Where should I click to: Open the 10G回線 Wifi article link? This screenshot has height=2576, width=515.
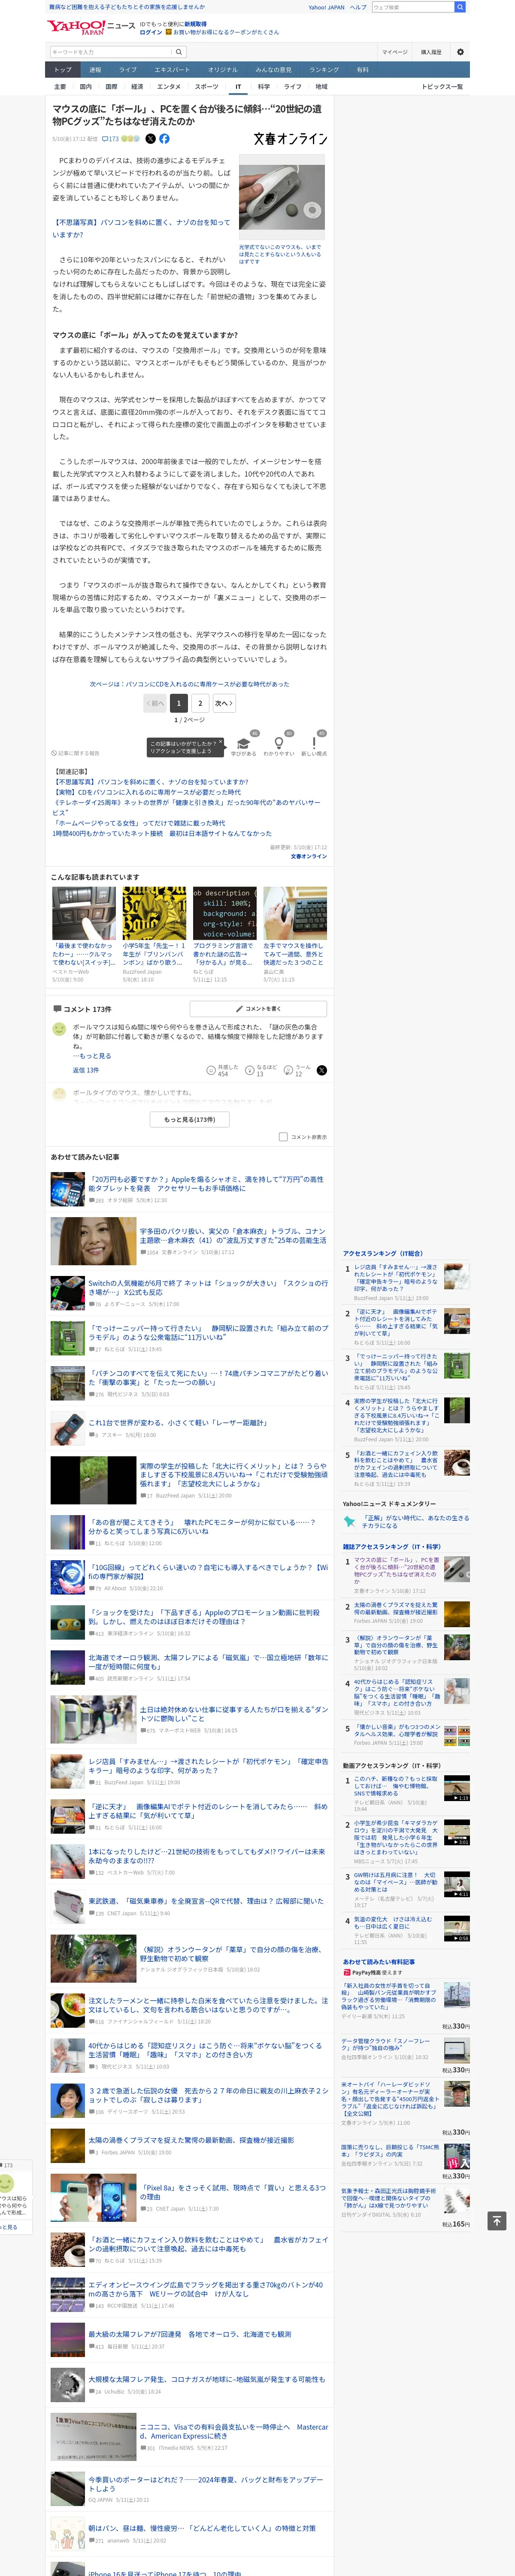(x=208, y=1572)
